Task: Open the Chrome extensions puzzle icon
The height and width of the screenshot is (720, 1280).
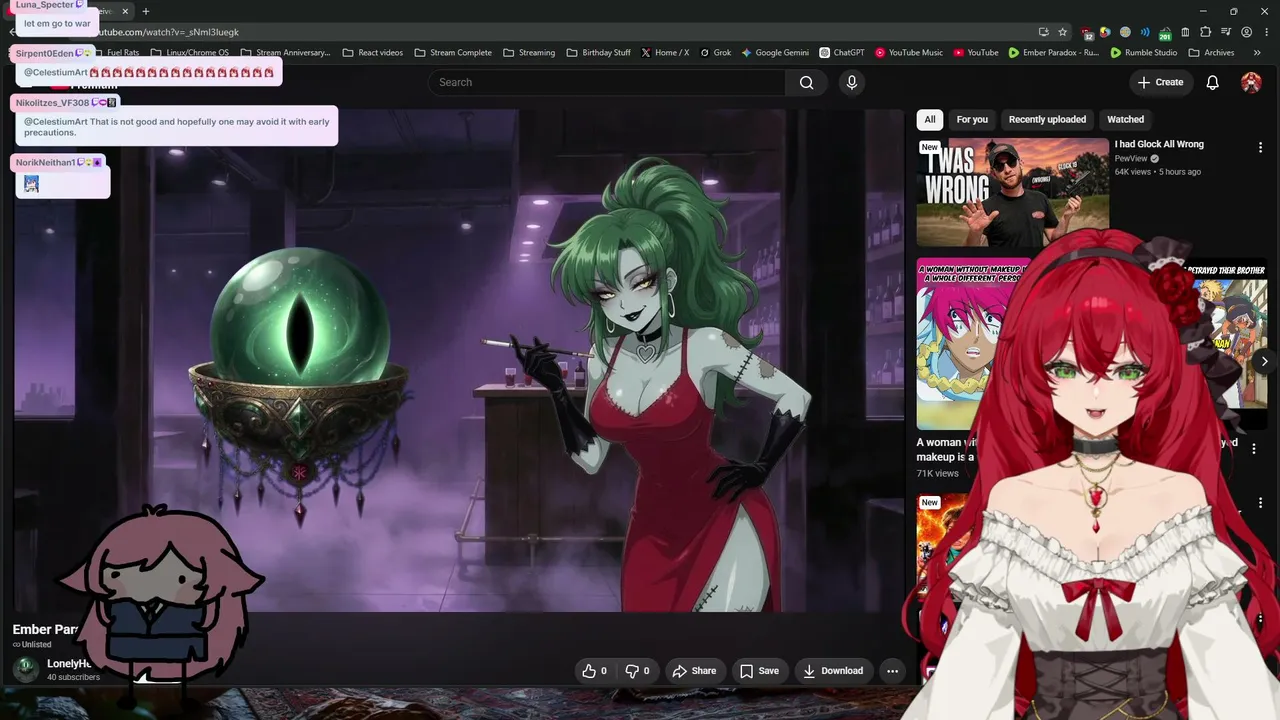Action: 1205,32
